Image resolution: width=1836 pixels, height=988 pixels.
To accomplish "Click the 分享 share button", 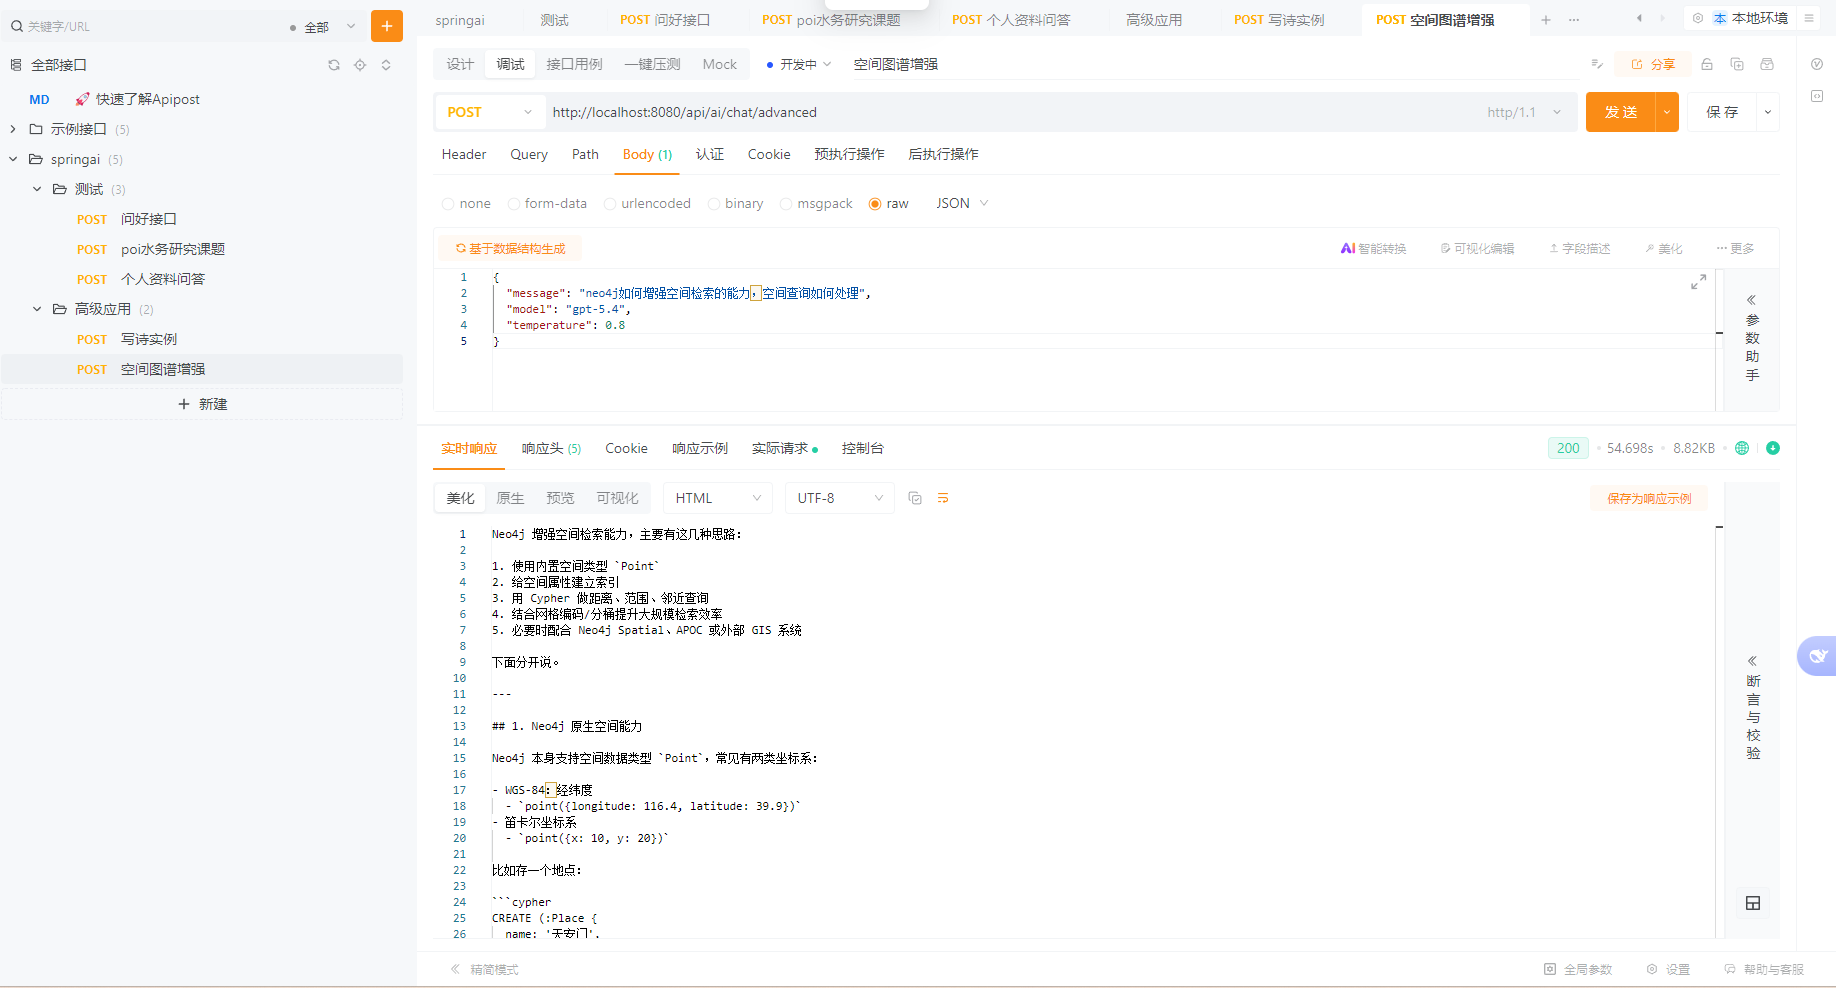I will coord(1653,64).
